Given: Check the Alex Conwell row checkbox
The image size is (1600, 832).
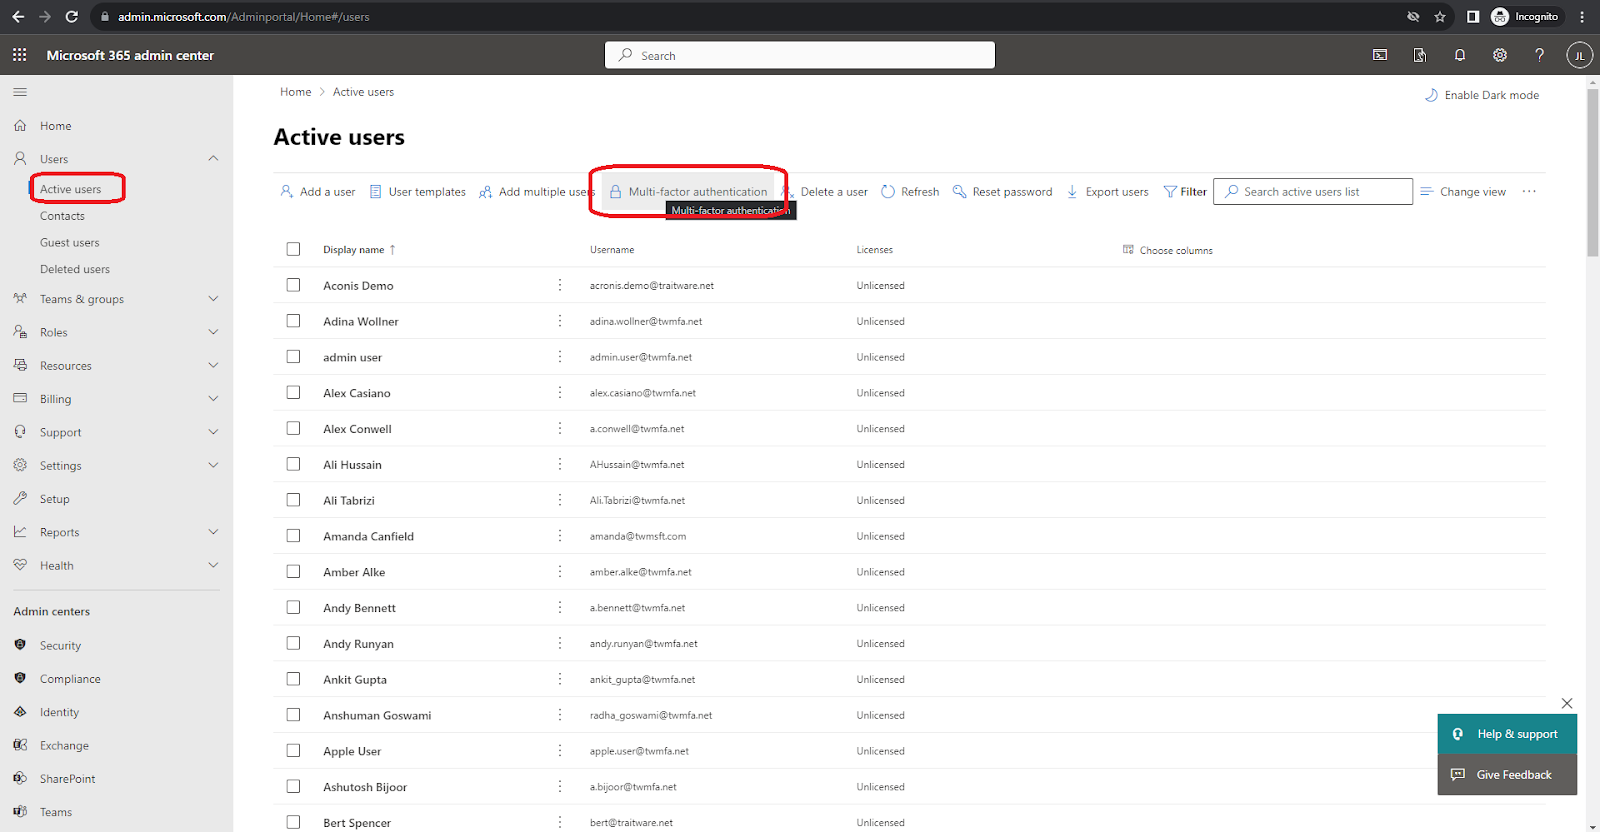Looking at the screenshot, I should tap(293, 428).
